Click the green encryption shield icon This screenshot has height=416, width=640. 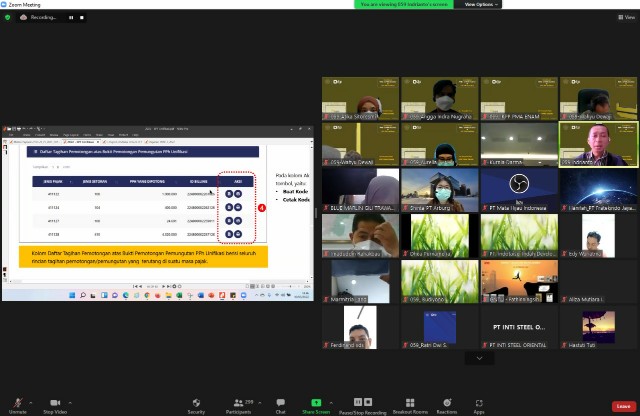tap(10, 17)
